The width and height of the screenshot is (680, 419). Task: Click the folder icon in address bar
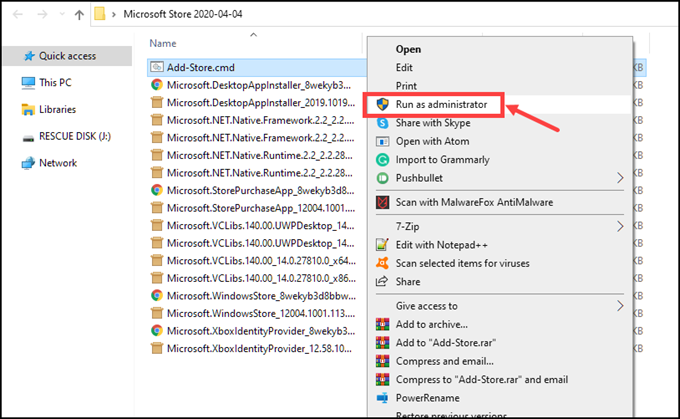point(100,14)
